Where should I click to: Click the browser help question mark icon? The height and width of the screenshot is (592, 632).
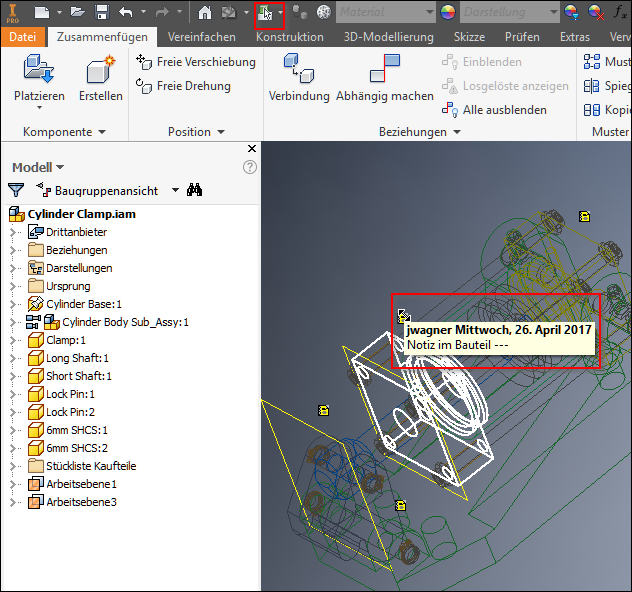tap(250, 167)
